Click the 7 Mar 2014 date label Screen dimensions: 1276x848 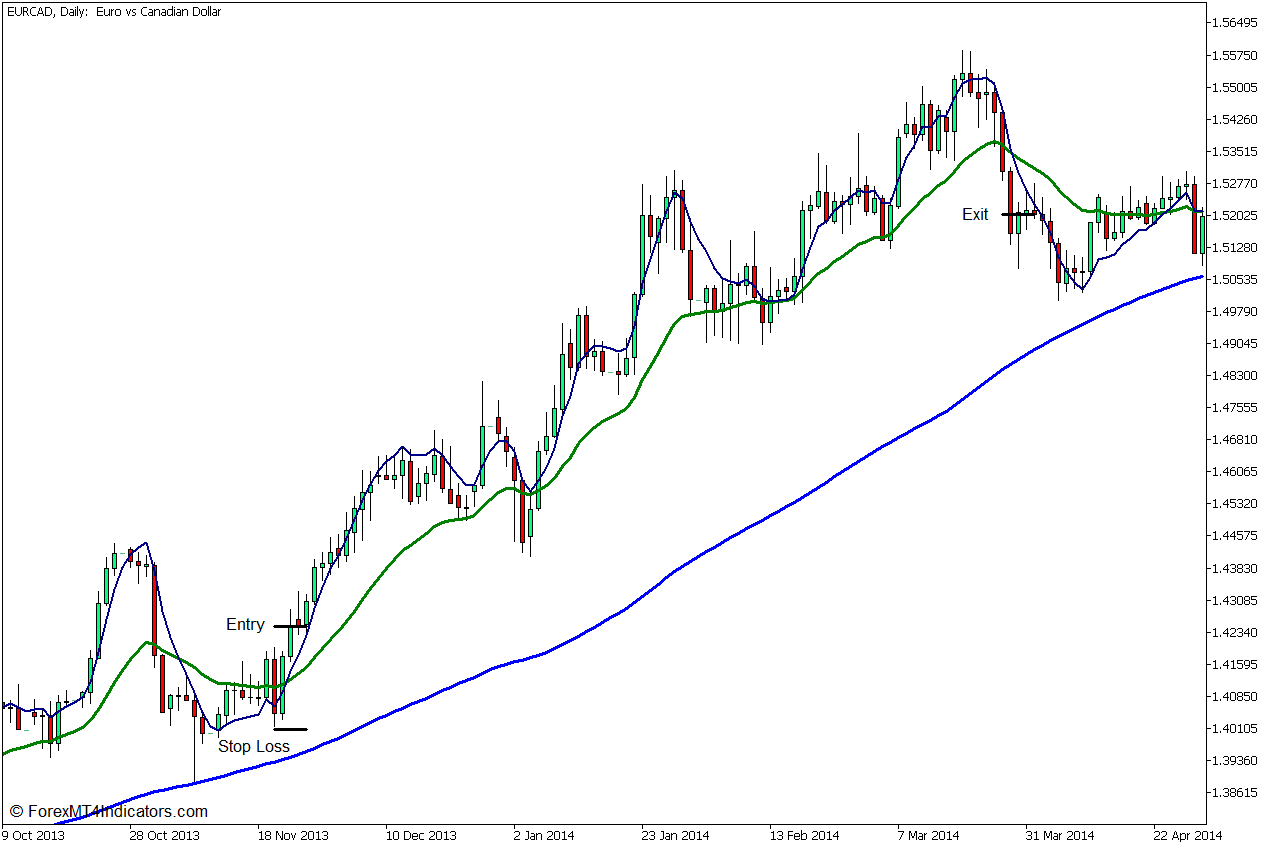tap(930, 835)
